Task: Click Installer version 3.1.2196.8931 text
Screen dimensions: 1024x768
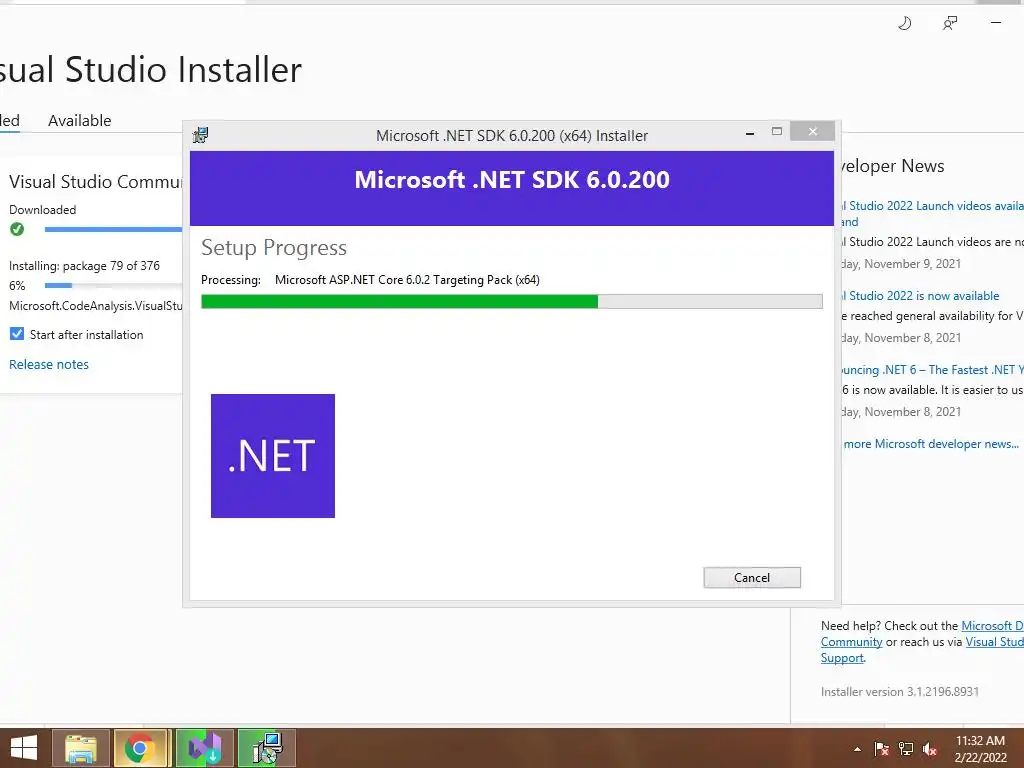Action: point(900,692)
